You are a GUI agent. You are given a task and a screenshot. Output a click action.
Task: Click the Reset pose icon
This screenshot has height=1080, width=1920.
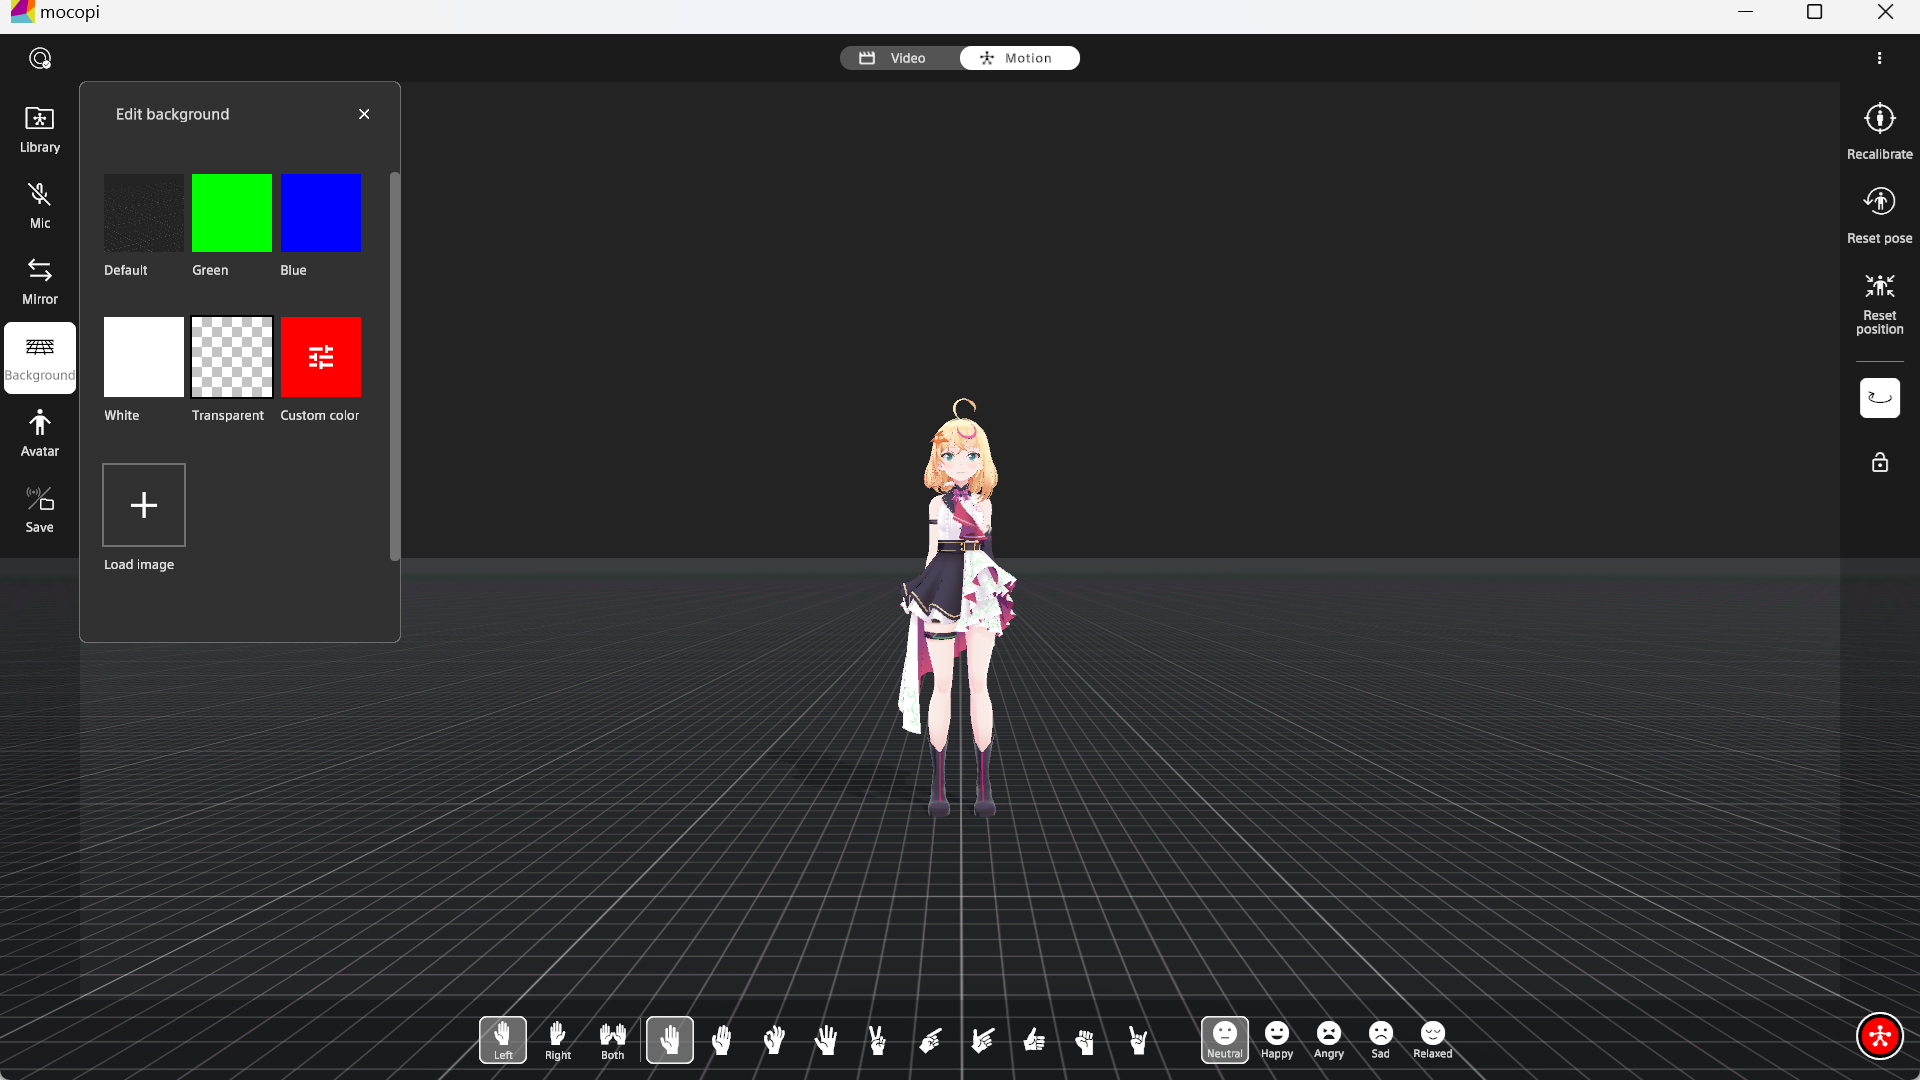[1879, 214]
